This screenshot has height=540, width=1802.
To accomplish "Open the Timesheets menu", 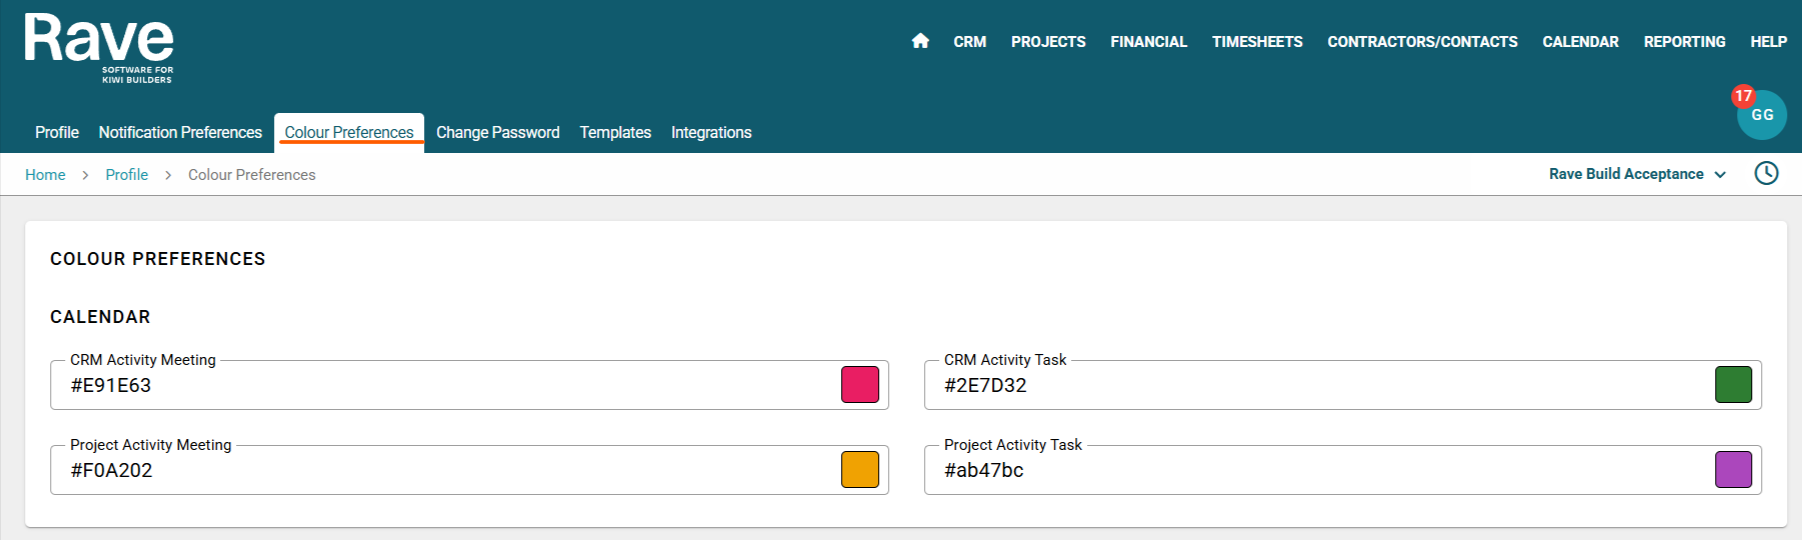I will pos(1257,42).
